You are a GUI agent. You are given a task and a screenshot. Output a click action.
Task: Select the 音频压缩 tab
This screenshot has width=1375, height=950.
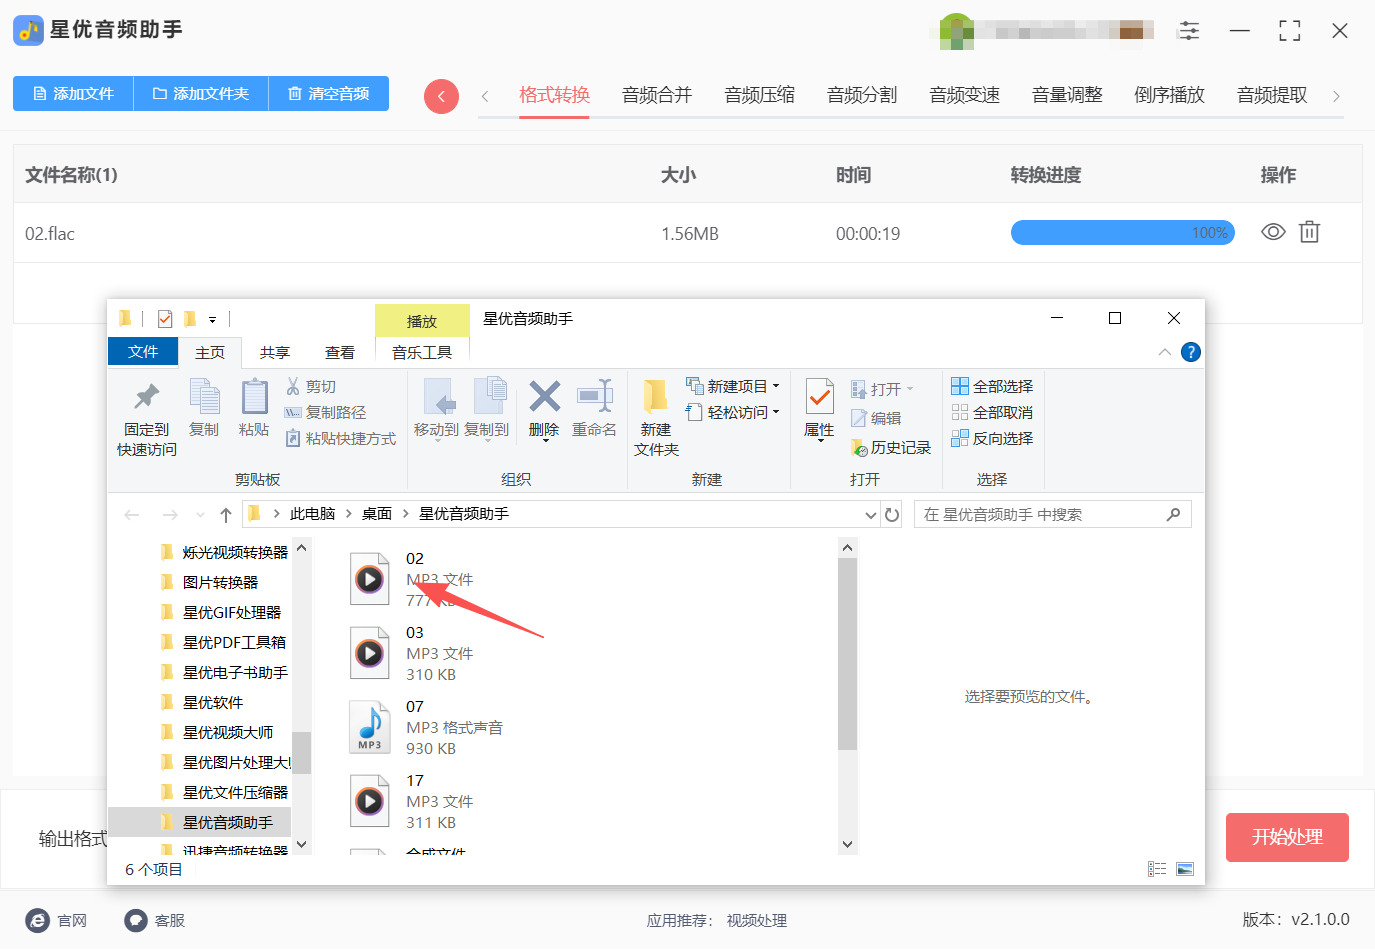(x=760, y=95)
